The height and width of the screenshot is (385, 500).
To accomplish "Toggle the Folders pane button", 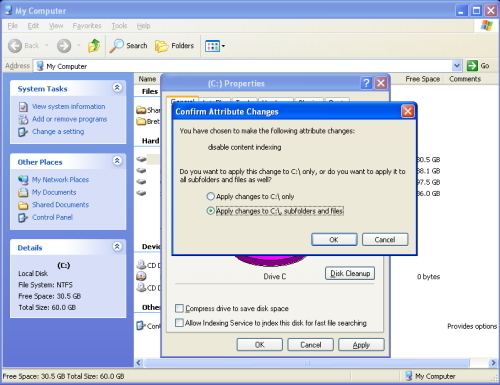I will (174, 46).
